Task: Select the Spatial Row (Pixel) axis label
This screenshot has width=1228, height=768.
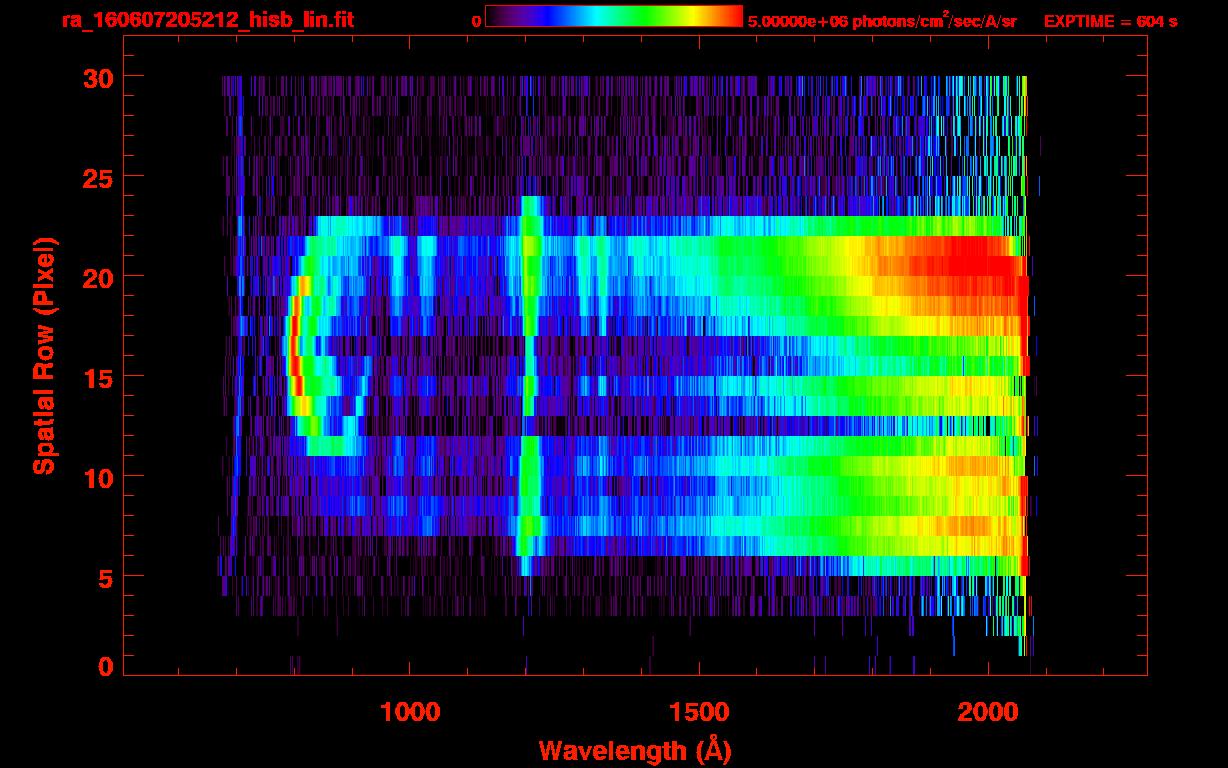Action: [43, 355]
